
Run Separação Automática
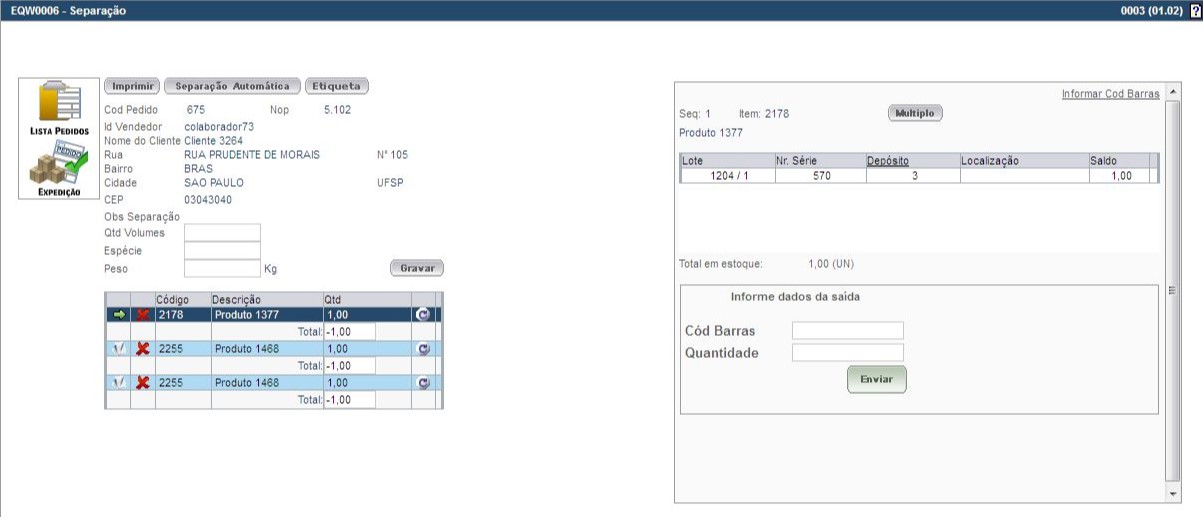pyautogui.click(x=232, y=86)
